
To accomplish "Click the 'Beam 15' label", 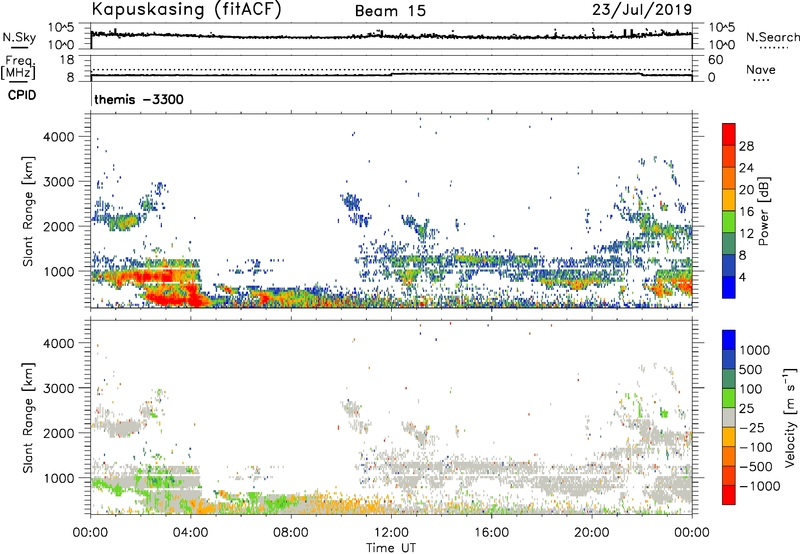I will (390, 11).
